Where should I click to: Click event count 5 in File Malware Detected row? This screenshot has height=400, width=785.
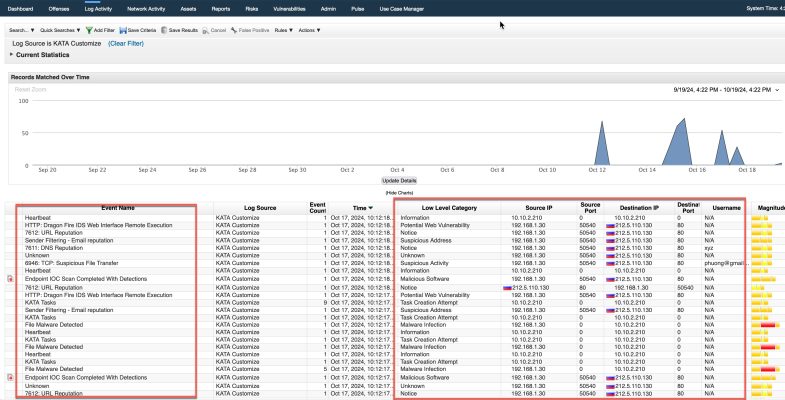point(325,369)
